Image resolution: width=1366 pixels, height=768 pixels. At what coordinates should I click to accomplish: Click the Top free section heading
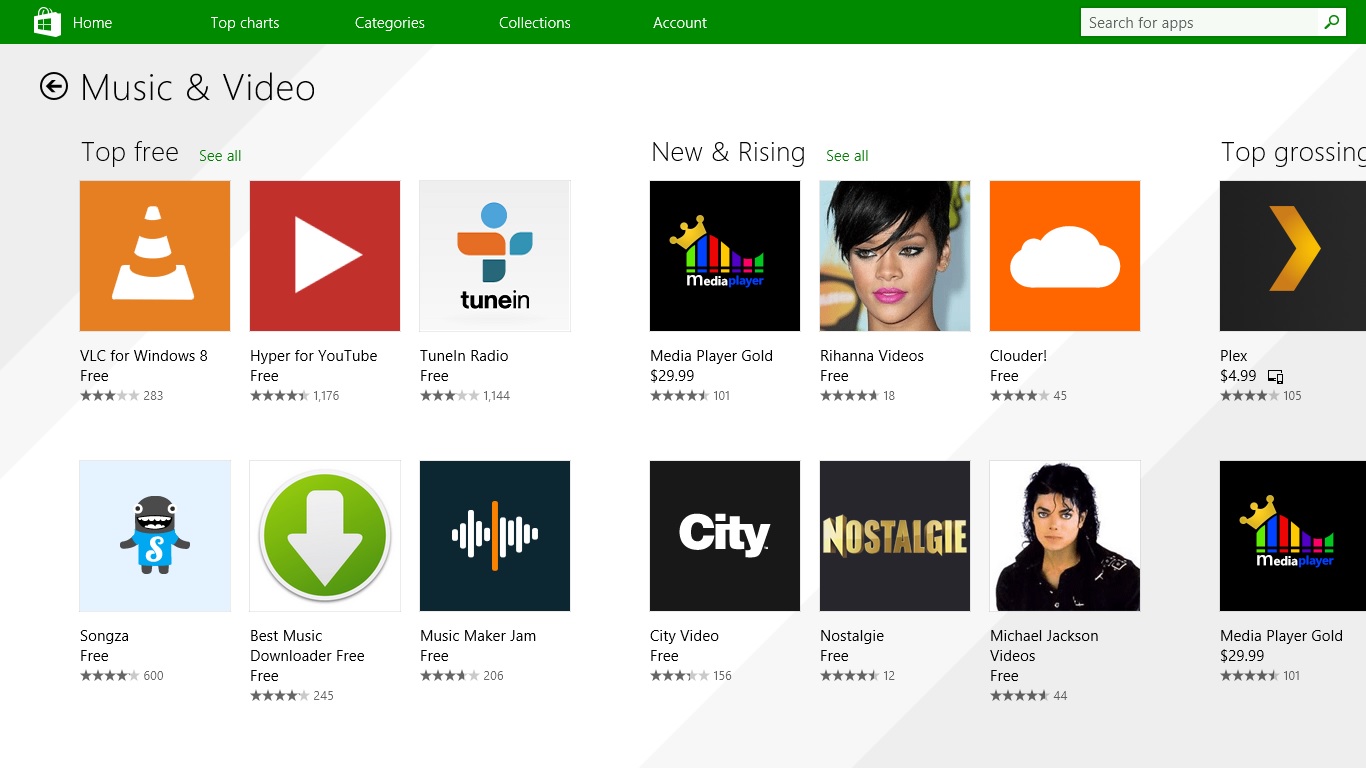[130, 152]
